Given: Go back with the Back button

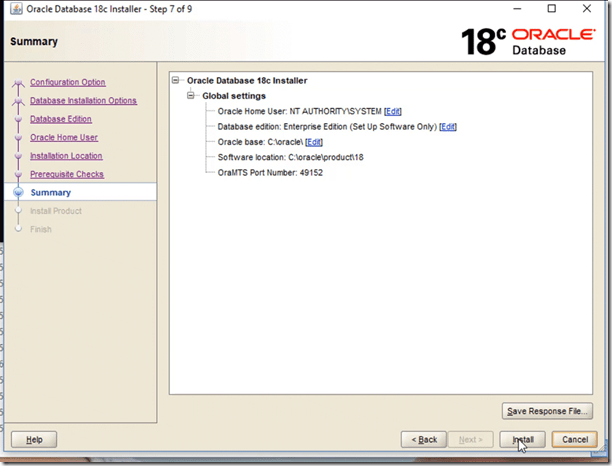Looking at the screenshot, I should (423, 439).
